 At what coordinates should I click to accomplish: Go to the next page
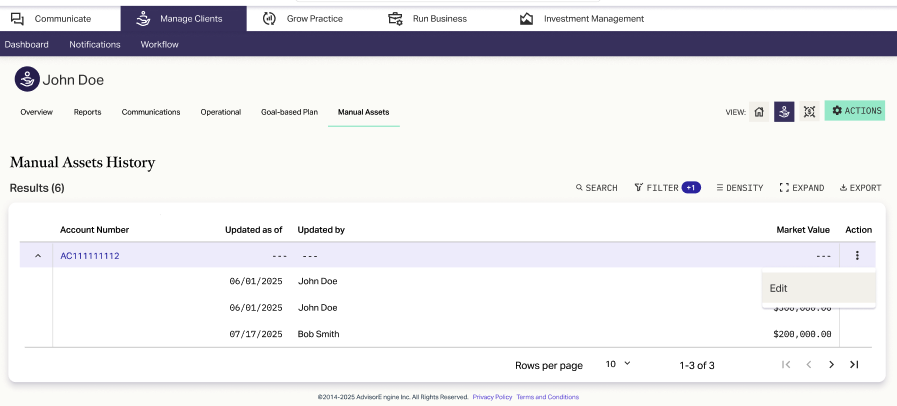tap(831, 364)
